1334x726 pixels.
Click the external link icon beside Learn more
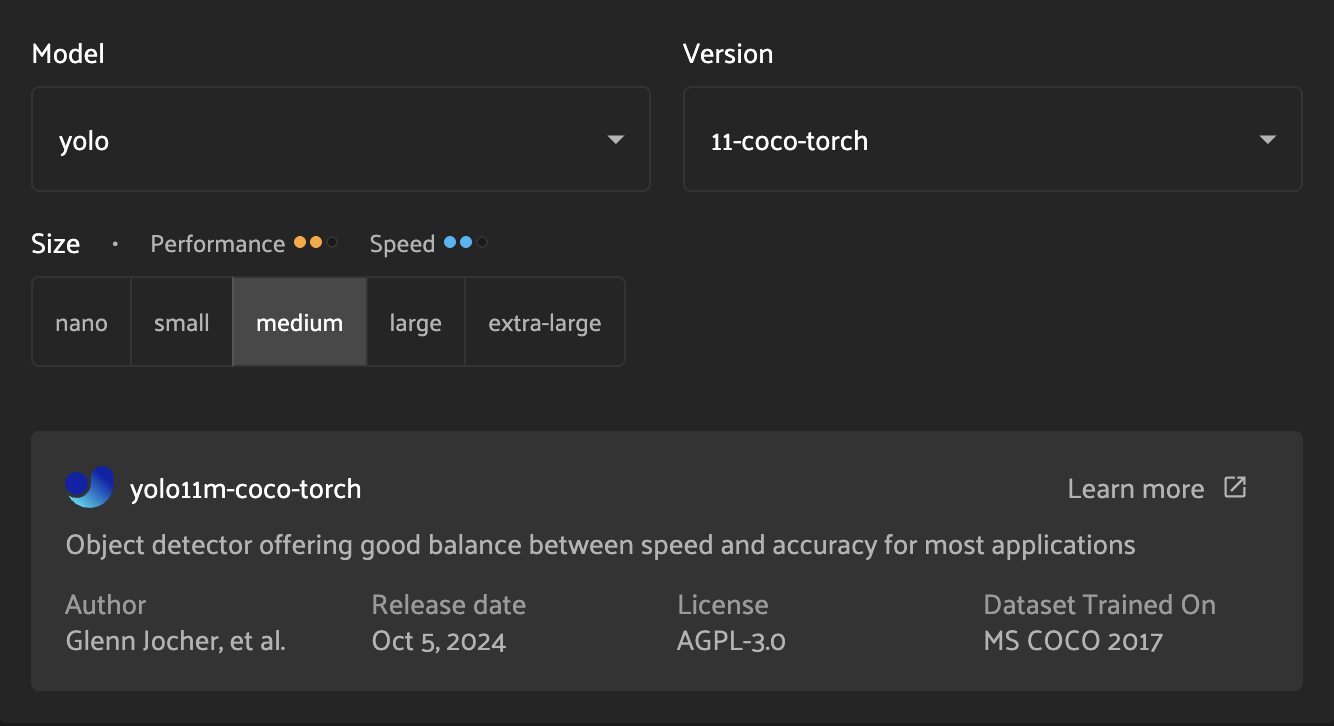[x=1235, y=488]
